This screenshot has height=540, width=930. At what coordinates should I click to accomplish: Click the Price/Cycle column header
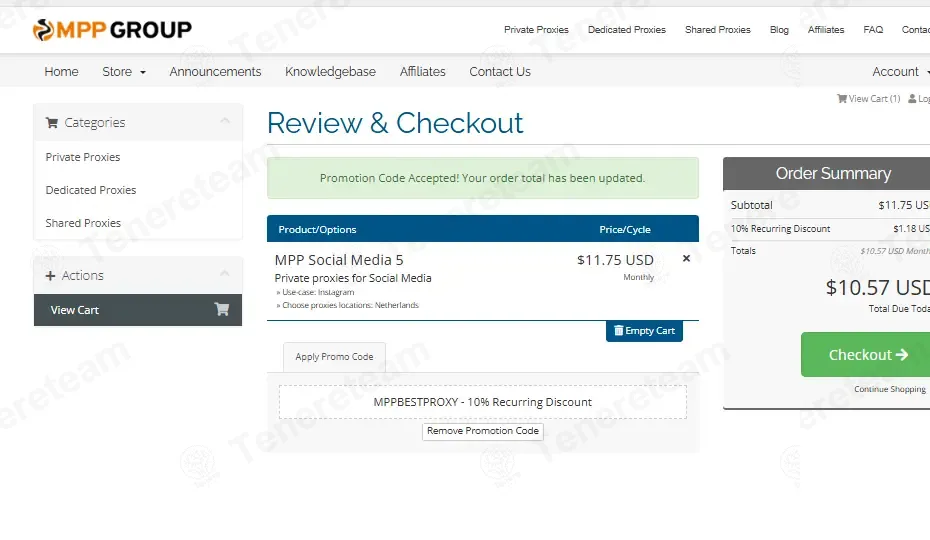(625, 230)
